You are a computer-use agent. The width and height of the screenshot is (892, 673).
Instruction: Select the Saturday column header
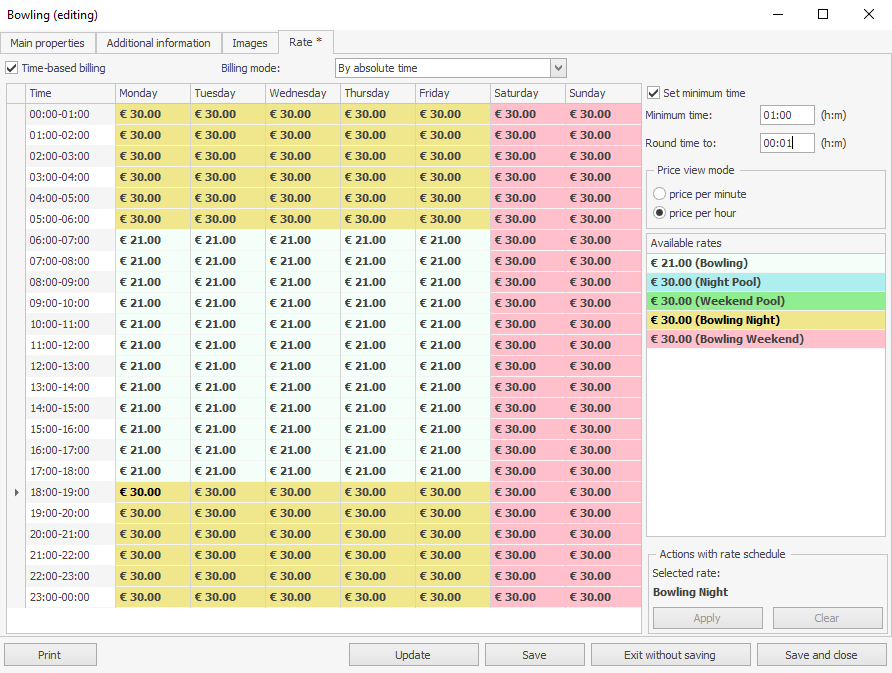tap(527, 93)
